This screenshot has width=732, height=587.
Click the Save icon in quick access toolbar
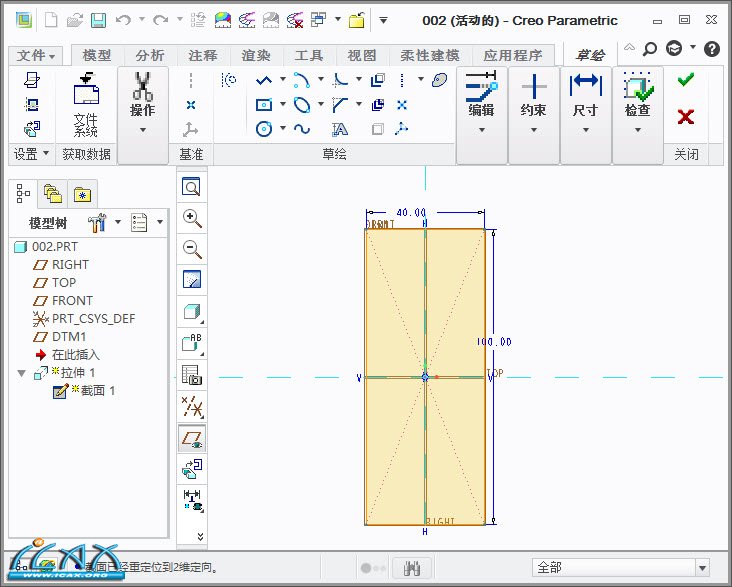tap(98, 20)
